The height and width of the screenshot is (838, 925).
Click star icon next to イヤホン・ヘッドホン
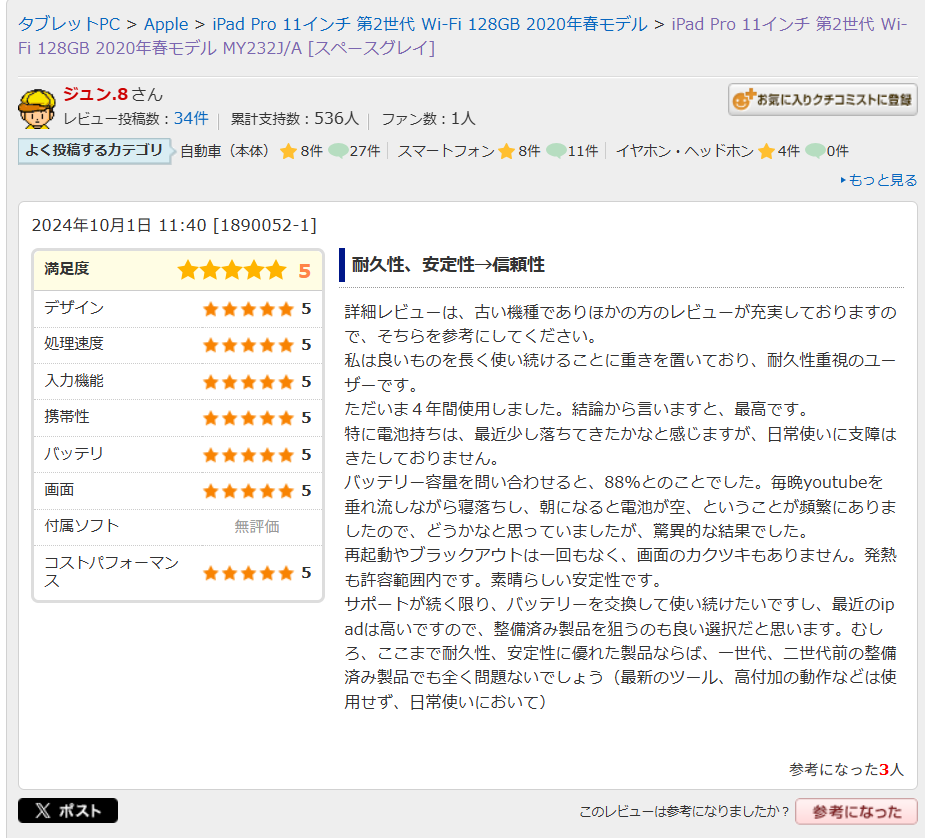point(766,152)
